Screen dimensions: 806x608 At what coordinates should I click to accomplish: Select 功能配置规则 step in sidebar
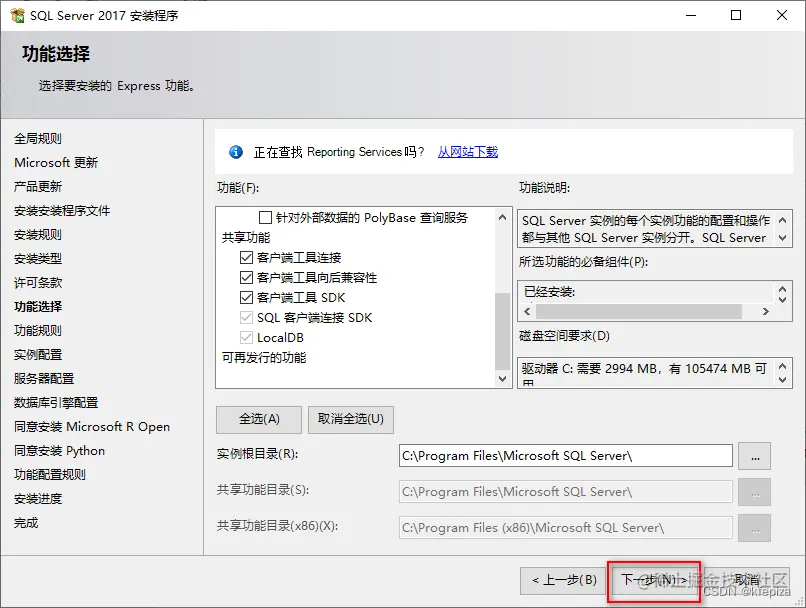pos(50,475)
